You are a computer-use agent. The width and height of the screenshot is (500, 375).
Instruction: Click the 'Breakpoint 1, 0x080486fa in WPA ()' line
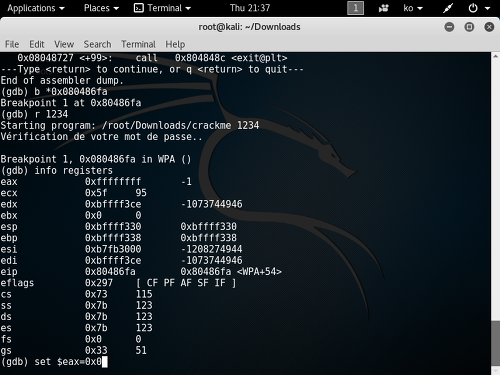tap(96, 159)
